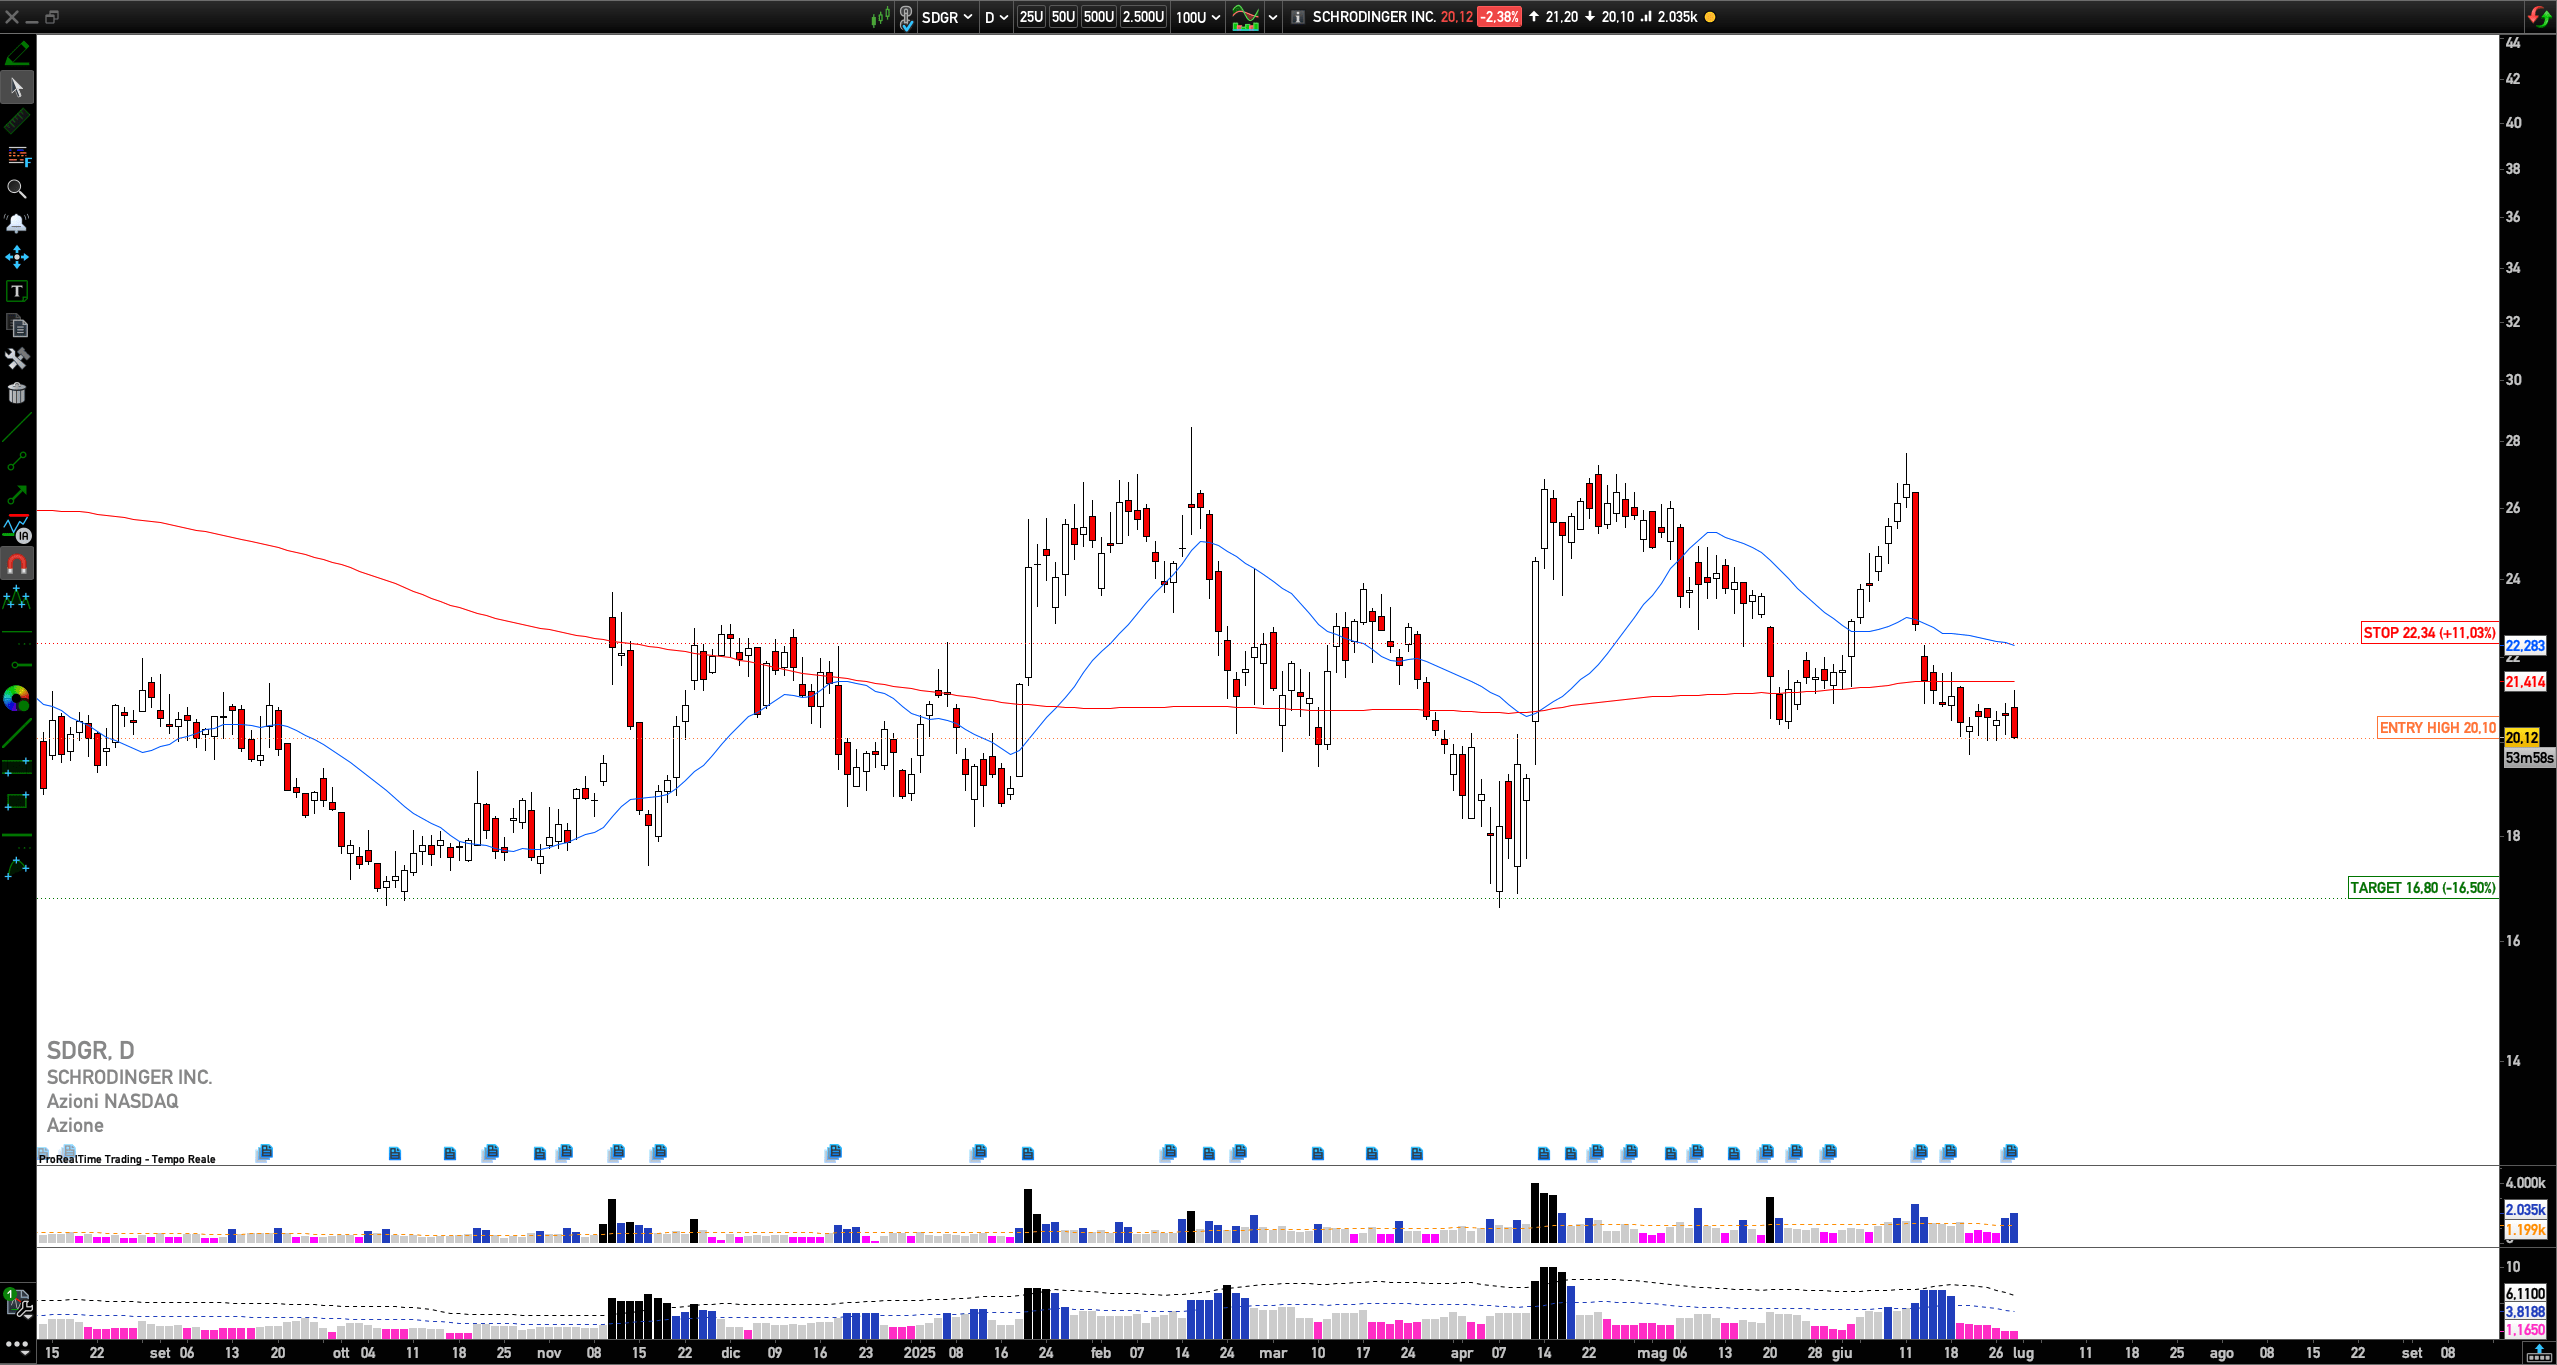The image size is (2557, 1365).
Task: Select the pencil drawing tool
Action: [x=17, y=53]
